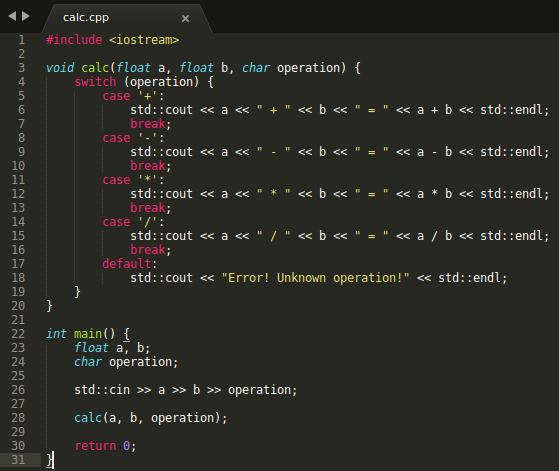Click on '<iostream>' text
This screenshot has width=559, height=471.
click(144, 40)
